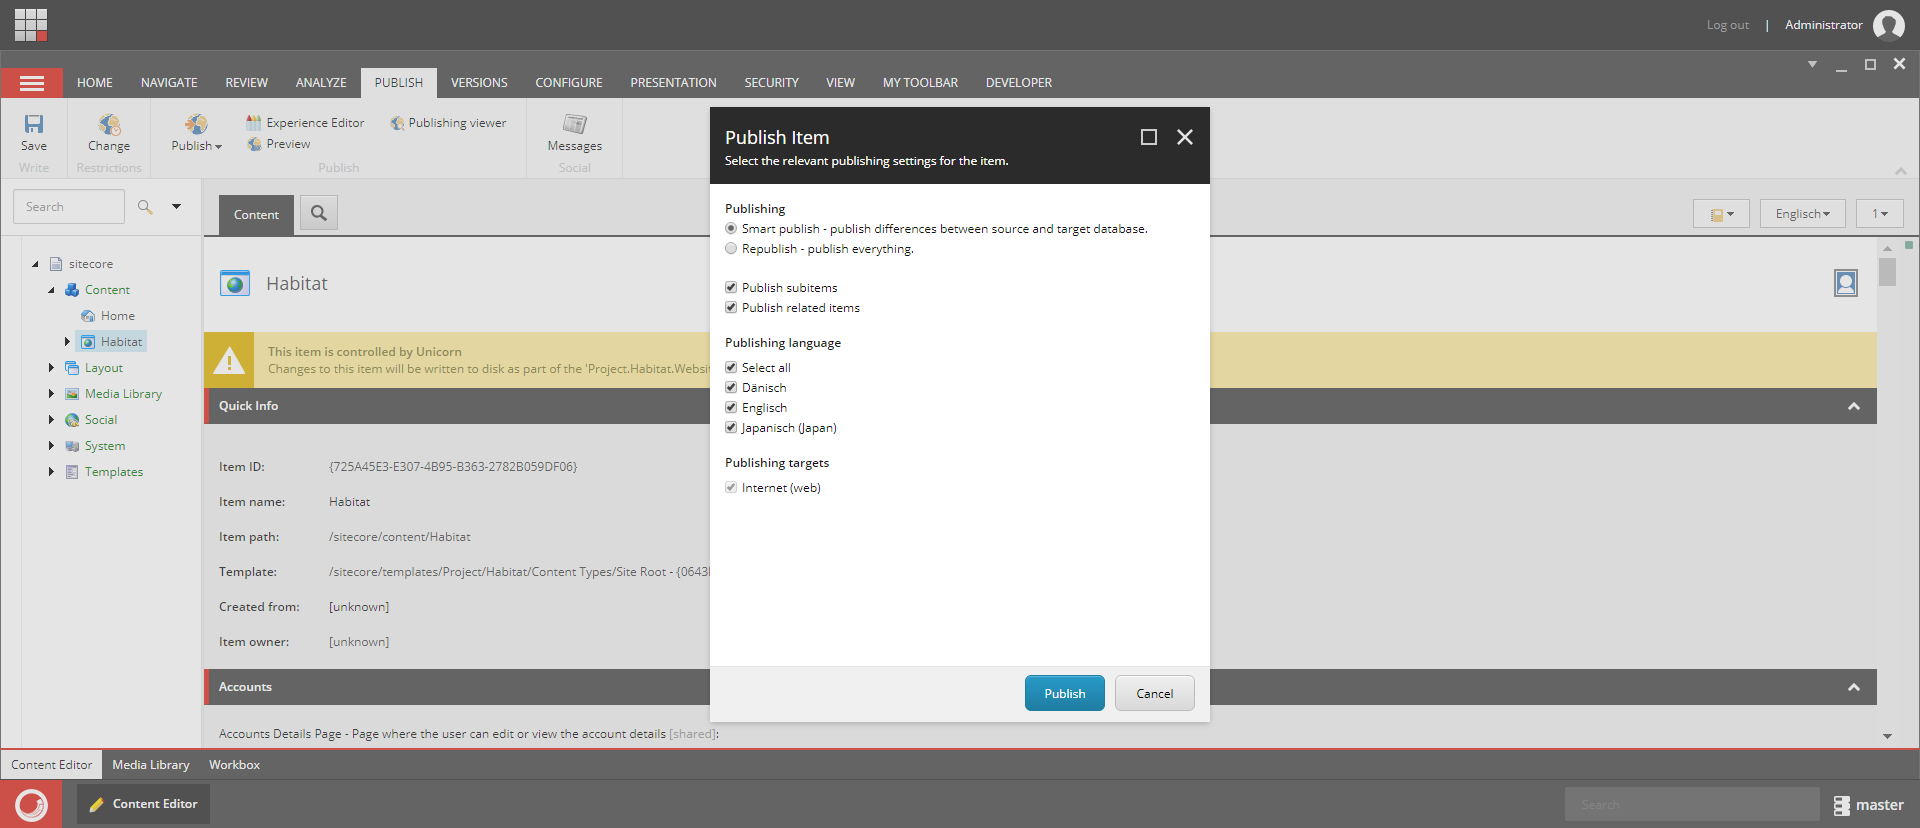Screen dimensions: 1920x828
Task: Open the Englisch language dropdown
Action: 1802,214
